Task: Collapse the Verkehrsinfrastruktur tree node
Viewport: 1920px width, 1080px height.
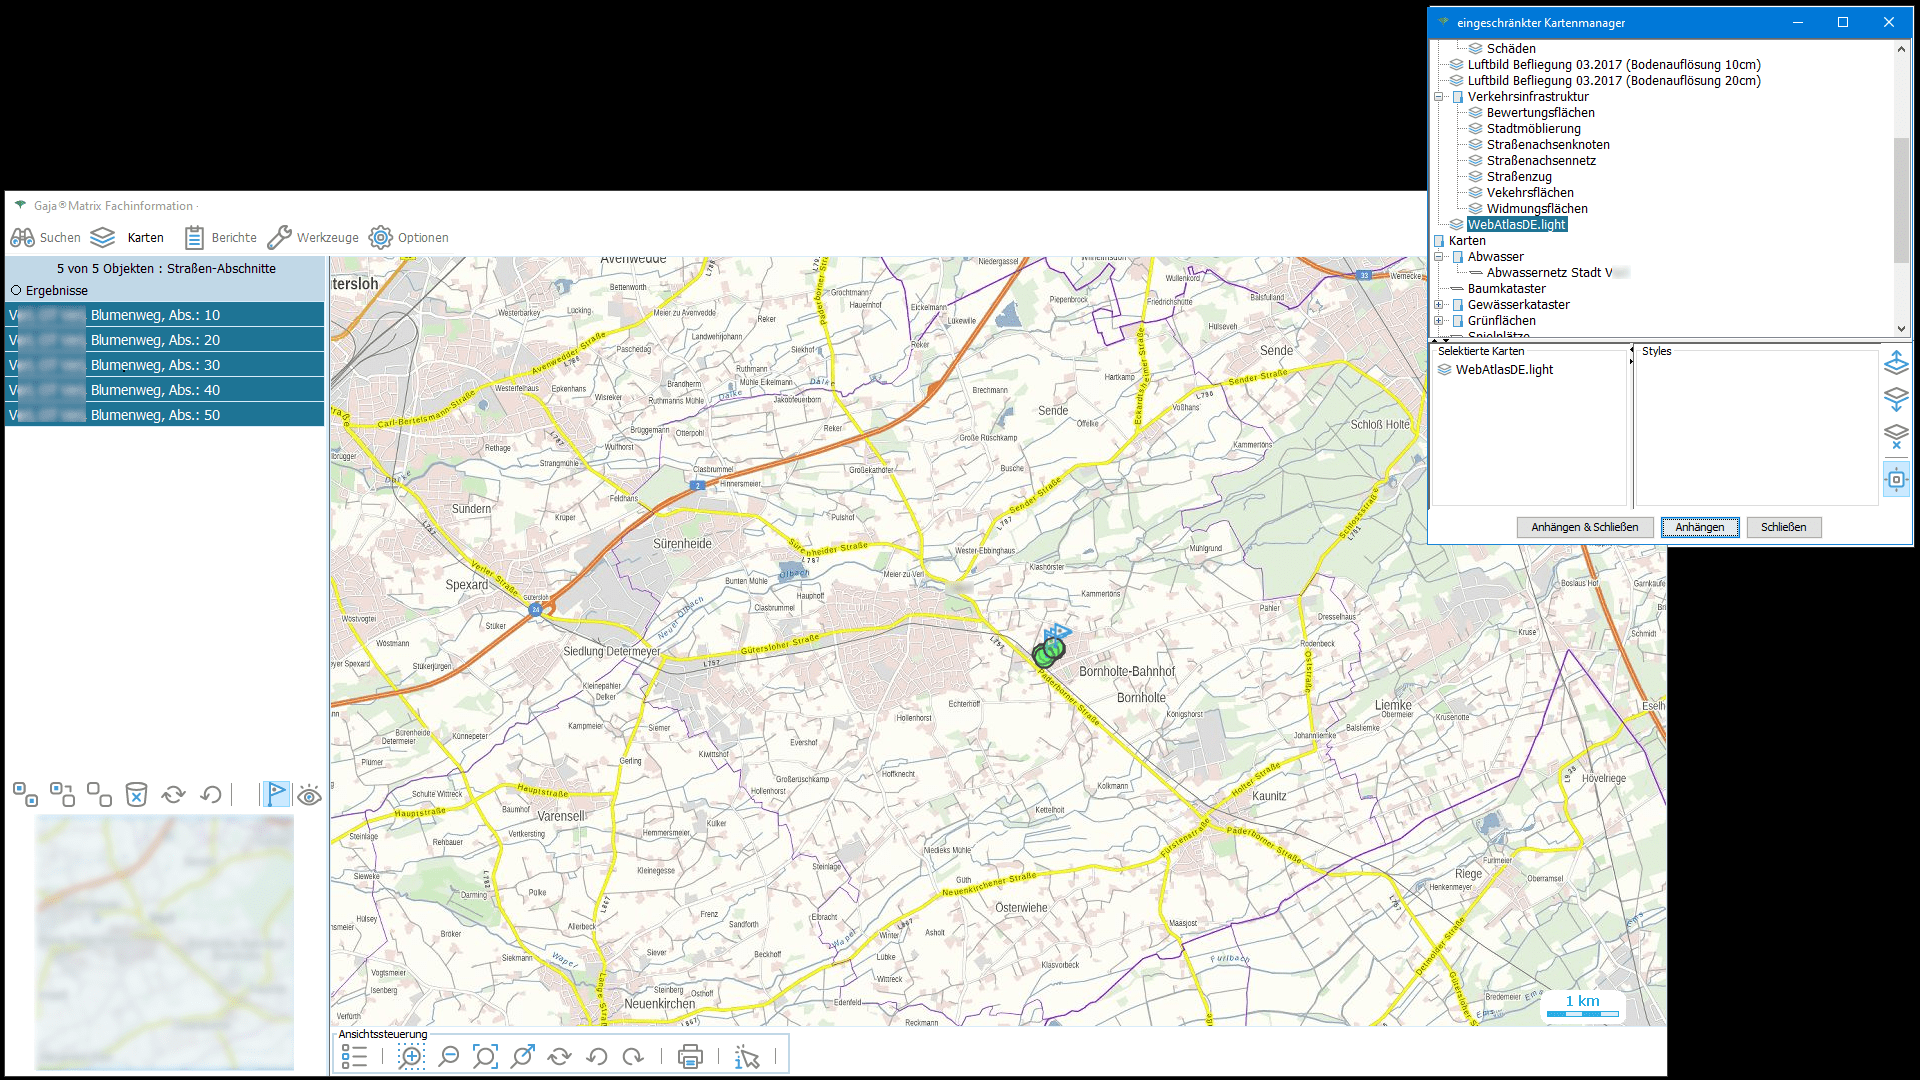Action: [x=1439, y=97]
